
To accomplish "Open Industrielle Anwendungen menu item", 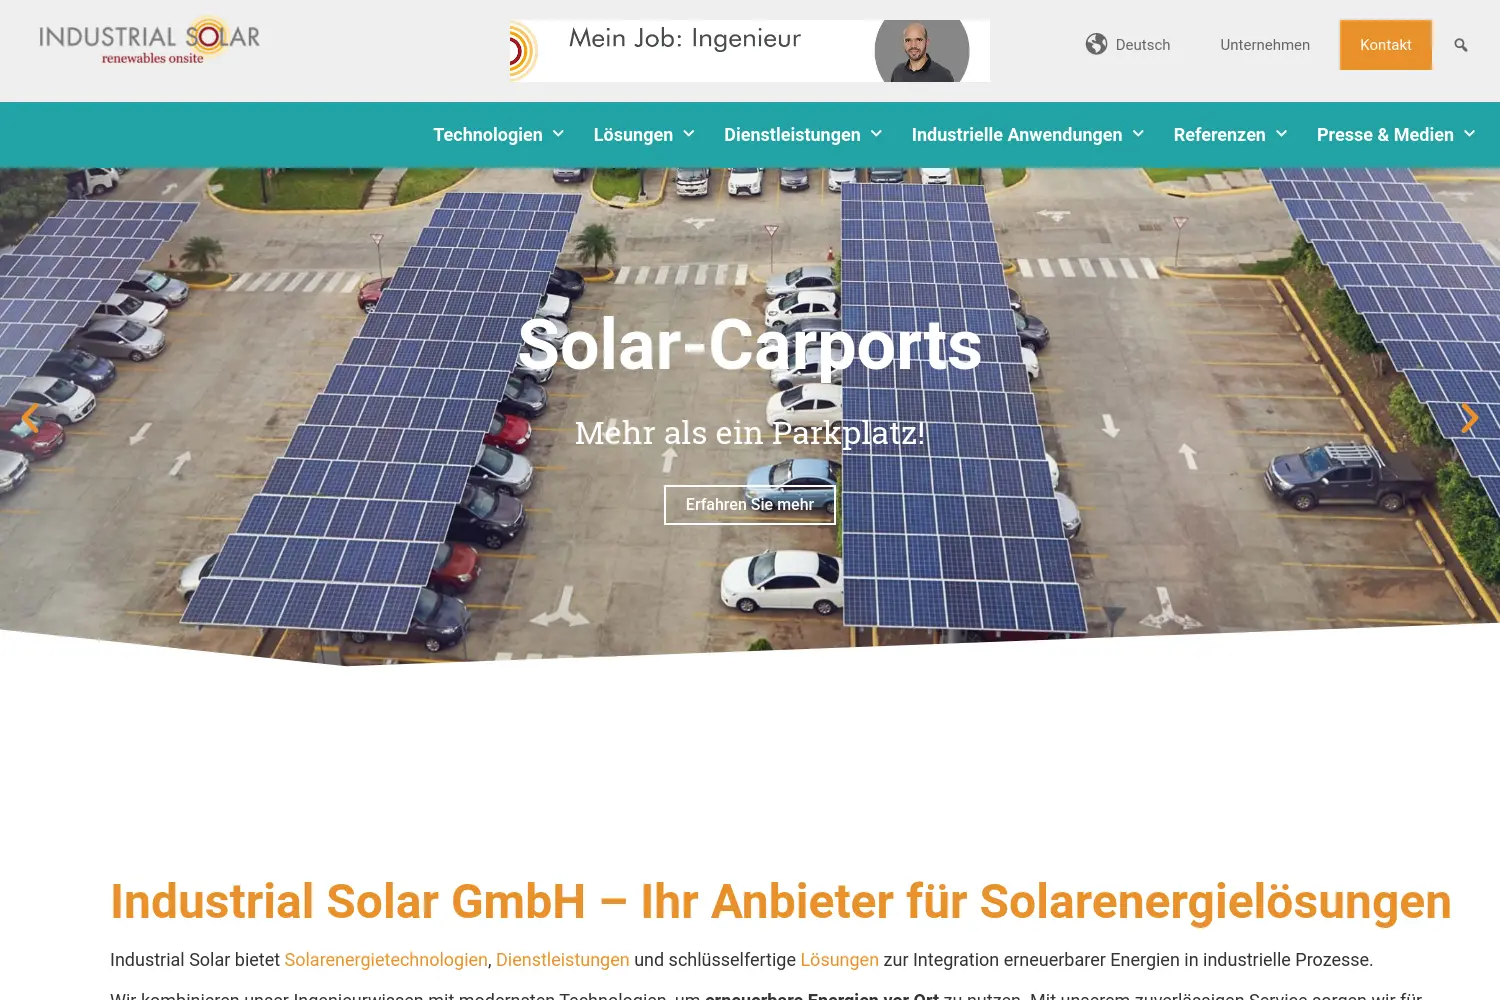I will tap(1017, 135).
